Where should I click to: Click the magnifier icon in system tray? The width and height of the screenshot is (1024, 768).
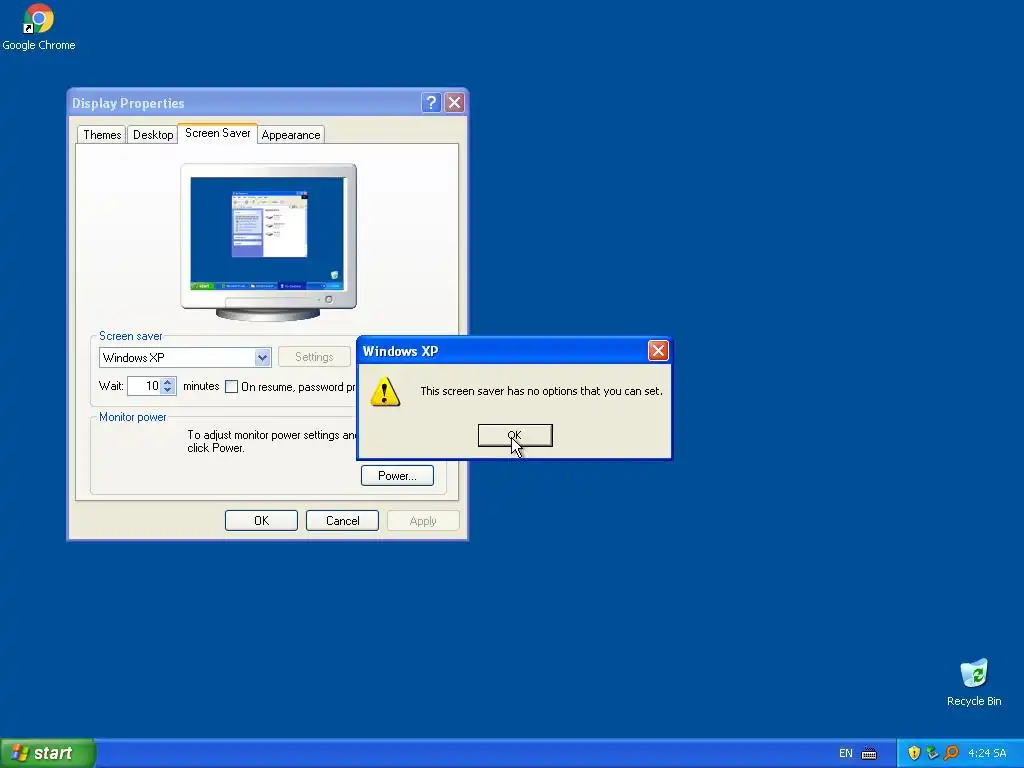pyautogui.click(x=952, y=753)
